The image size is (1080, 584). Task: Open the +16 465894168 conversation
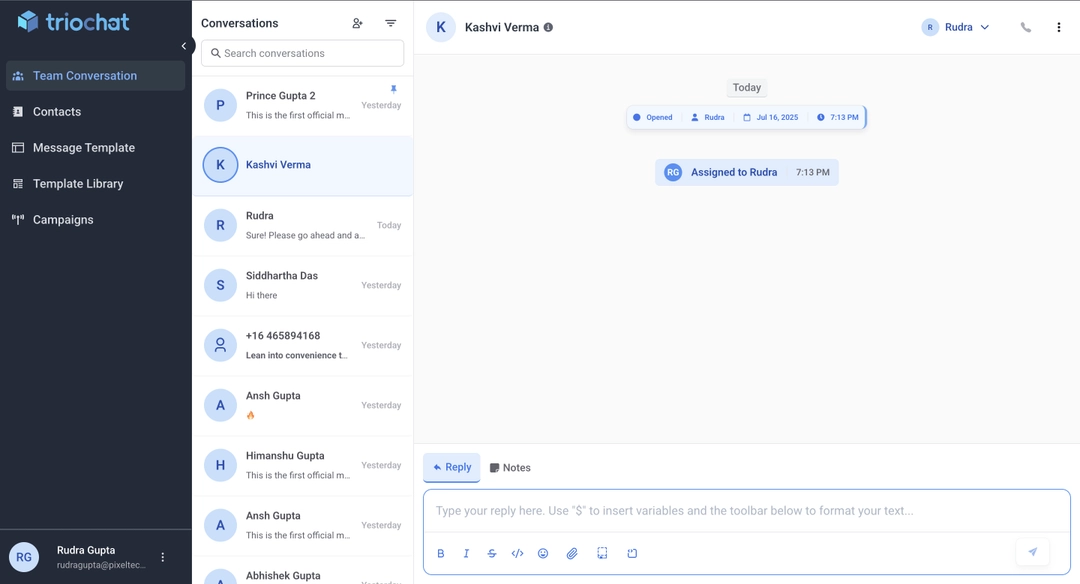[302, 345]
